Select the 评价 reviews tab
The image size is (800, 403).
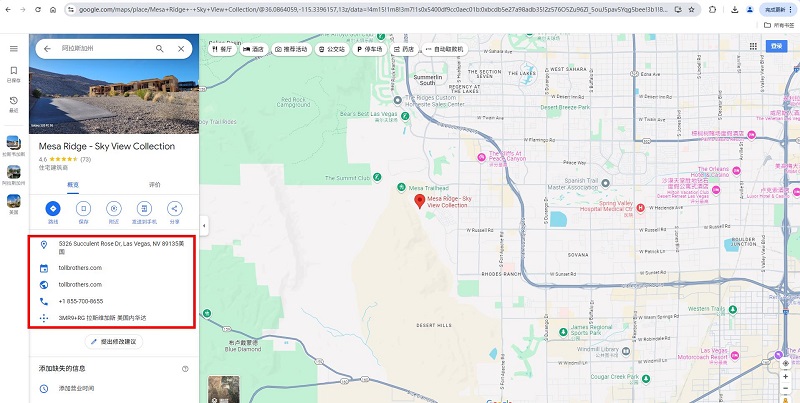(154, 185)
